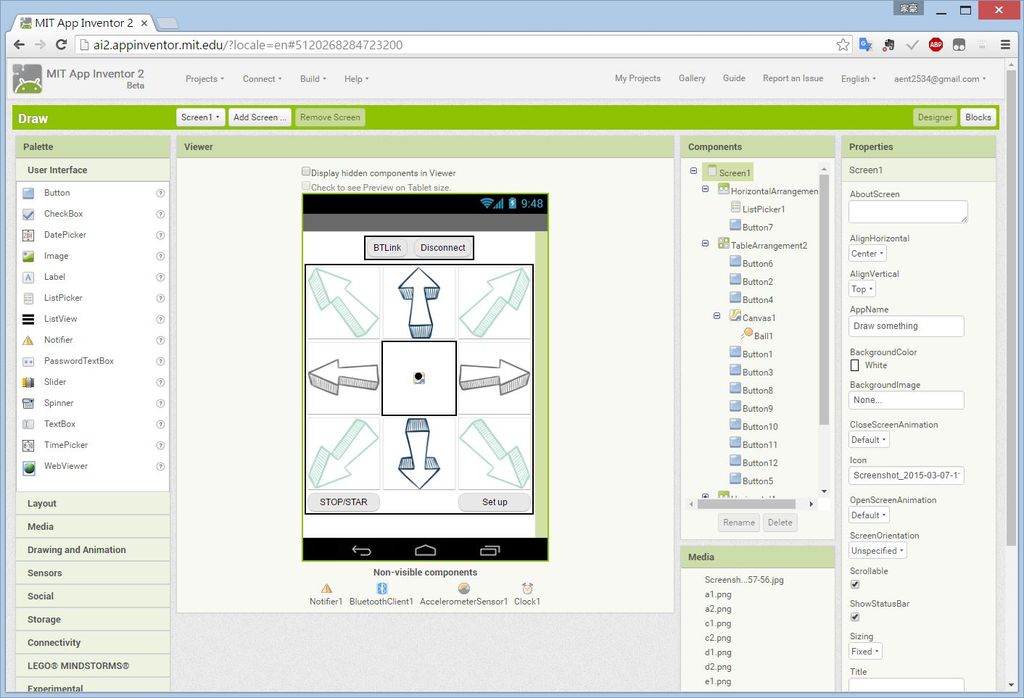Open the Screen1 screen selector
1024x698 pixels.
200,118
